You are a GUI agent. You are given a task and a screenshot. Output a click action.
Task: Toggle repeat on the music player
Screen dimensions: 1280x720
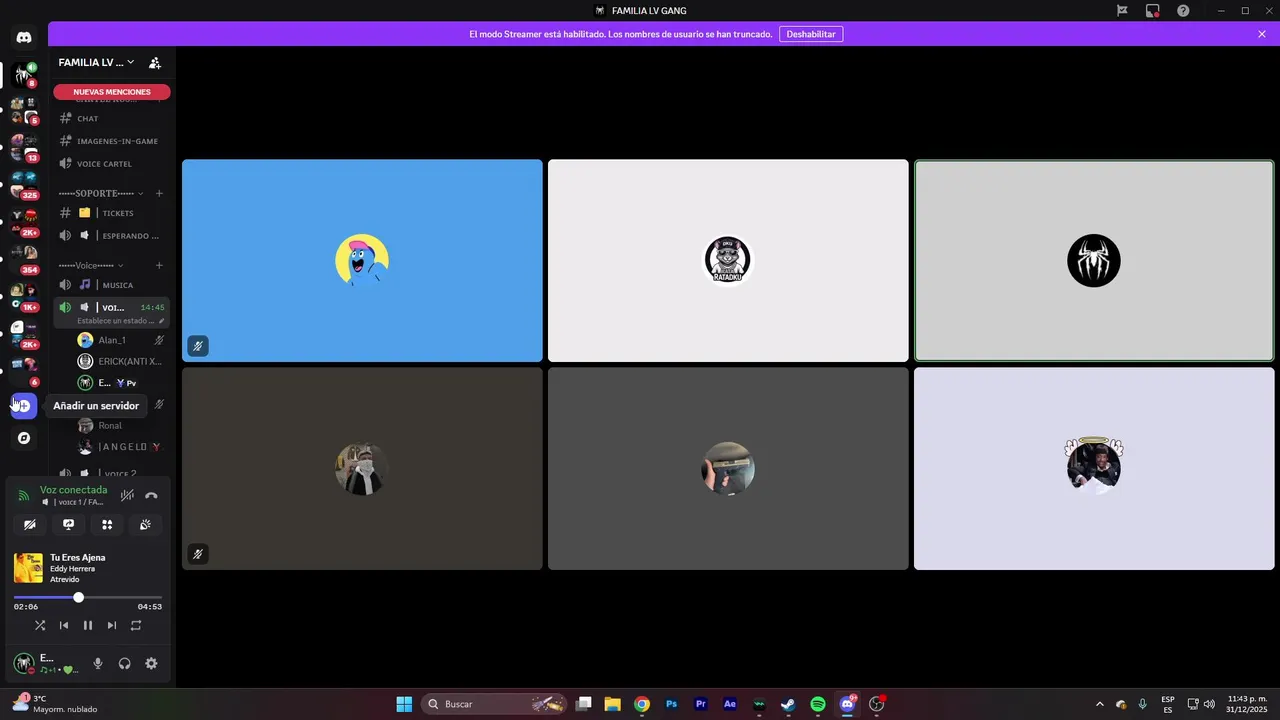coord(136,625)
